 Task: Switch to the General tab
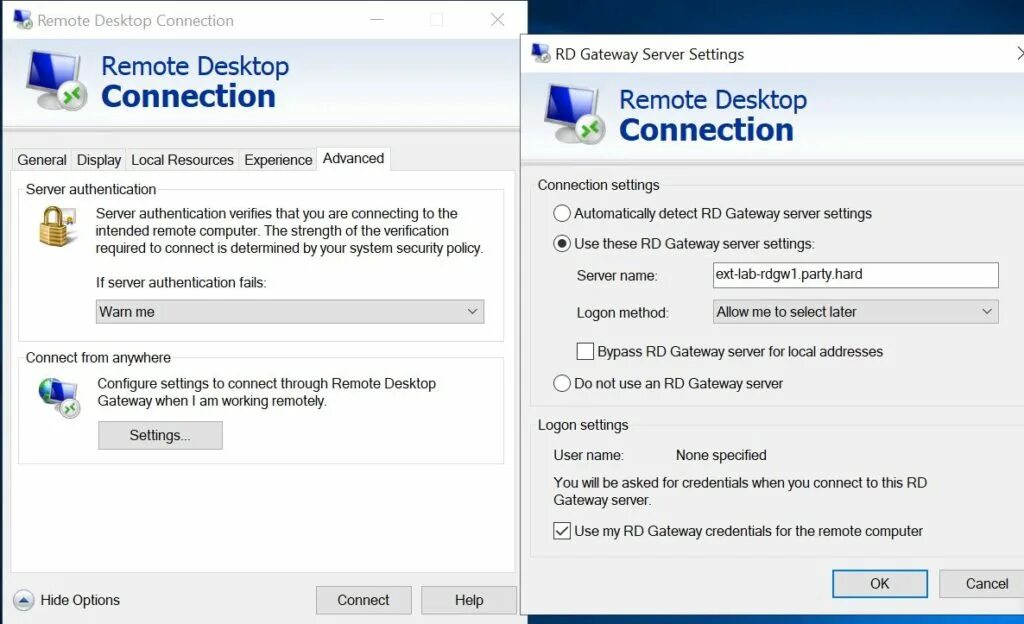tap(42, 160)
